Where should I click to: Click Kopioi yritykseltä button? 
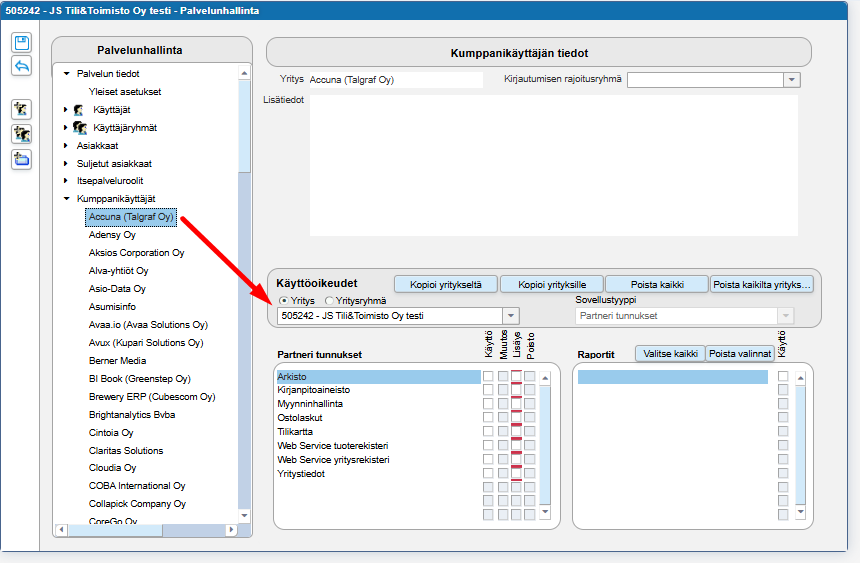tap(446, 284)
